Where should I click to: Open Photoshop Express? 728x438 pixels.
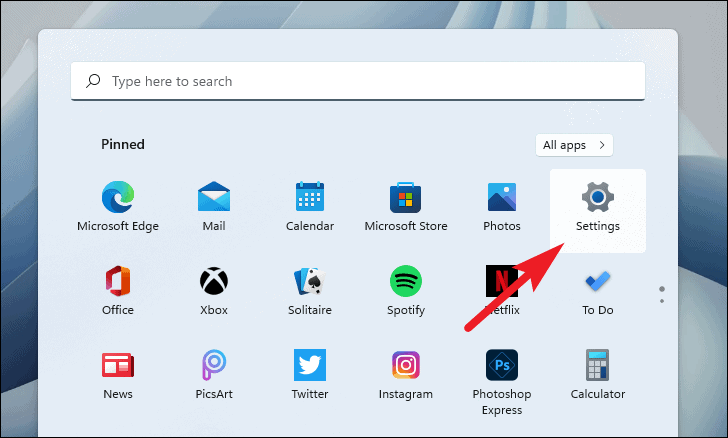point(502,382)
